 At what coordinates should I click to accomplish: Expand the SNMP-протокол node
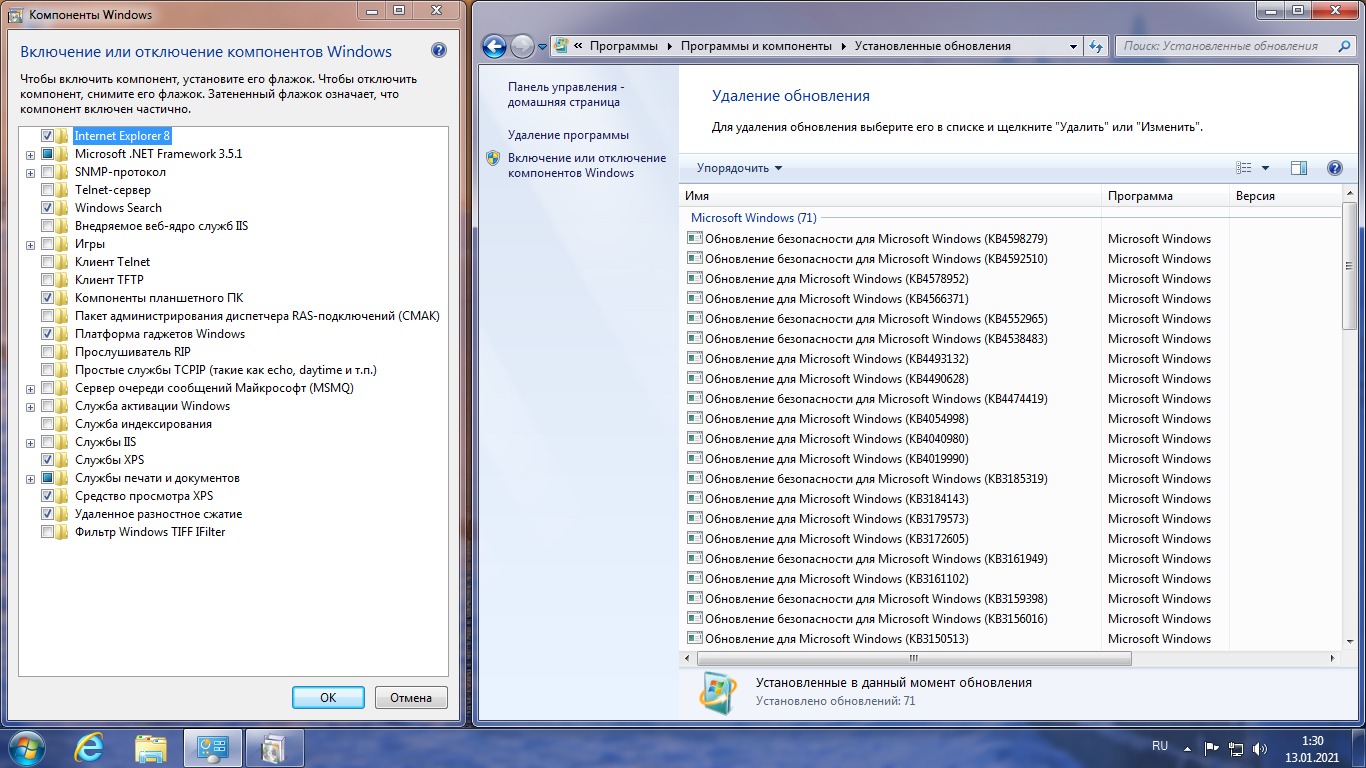(31, 173)
